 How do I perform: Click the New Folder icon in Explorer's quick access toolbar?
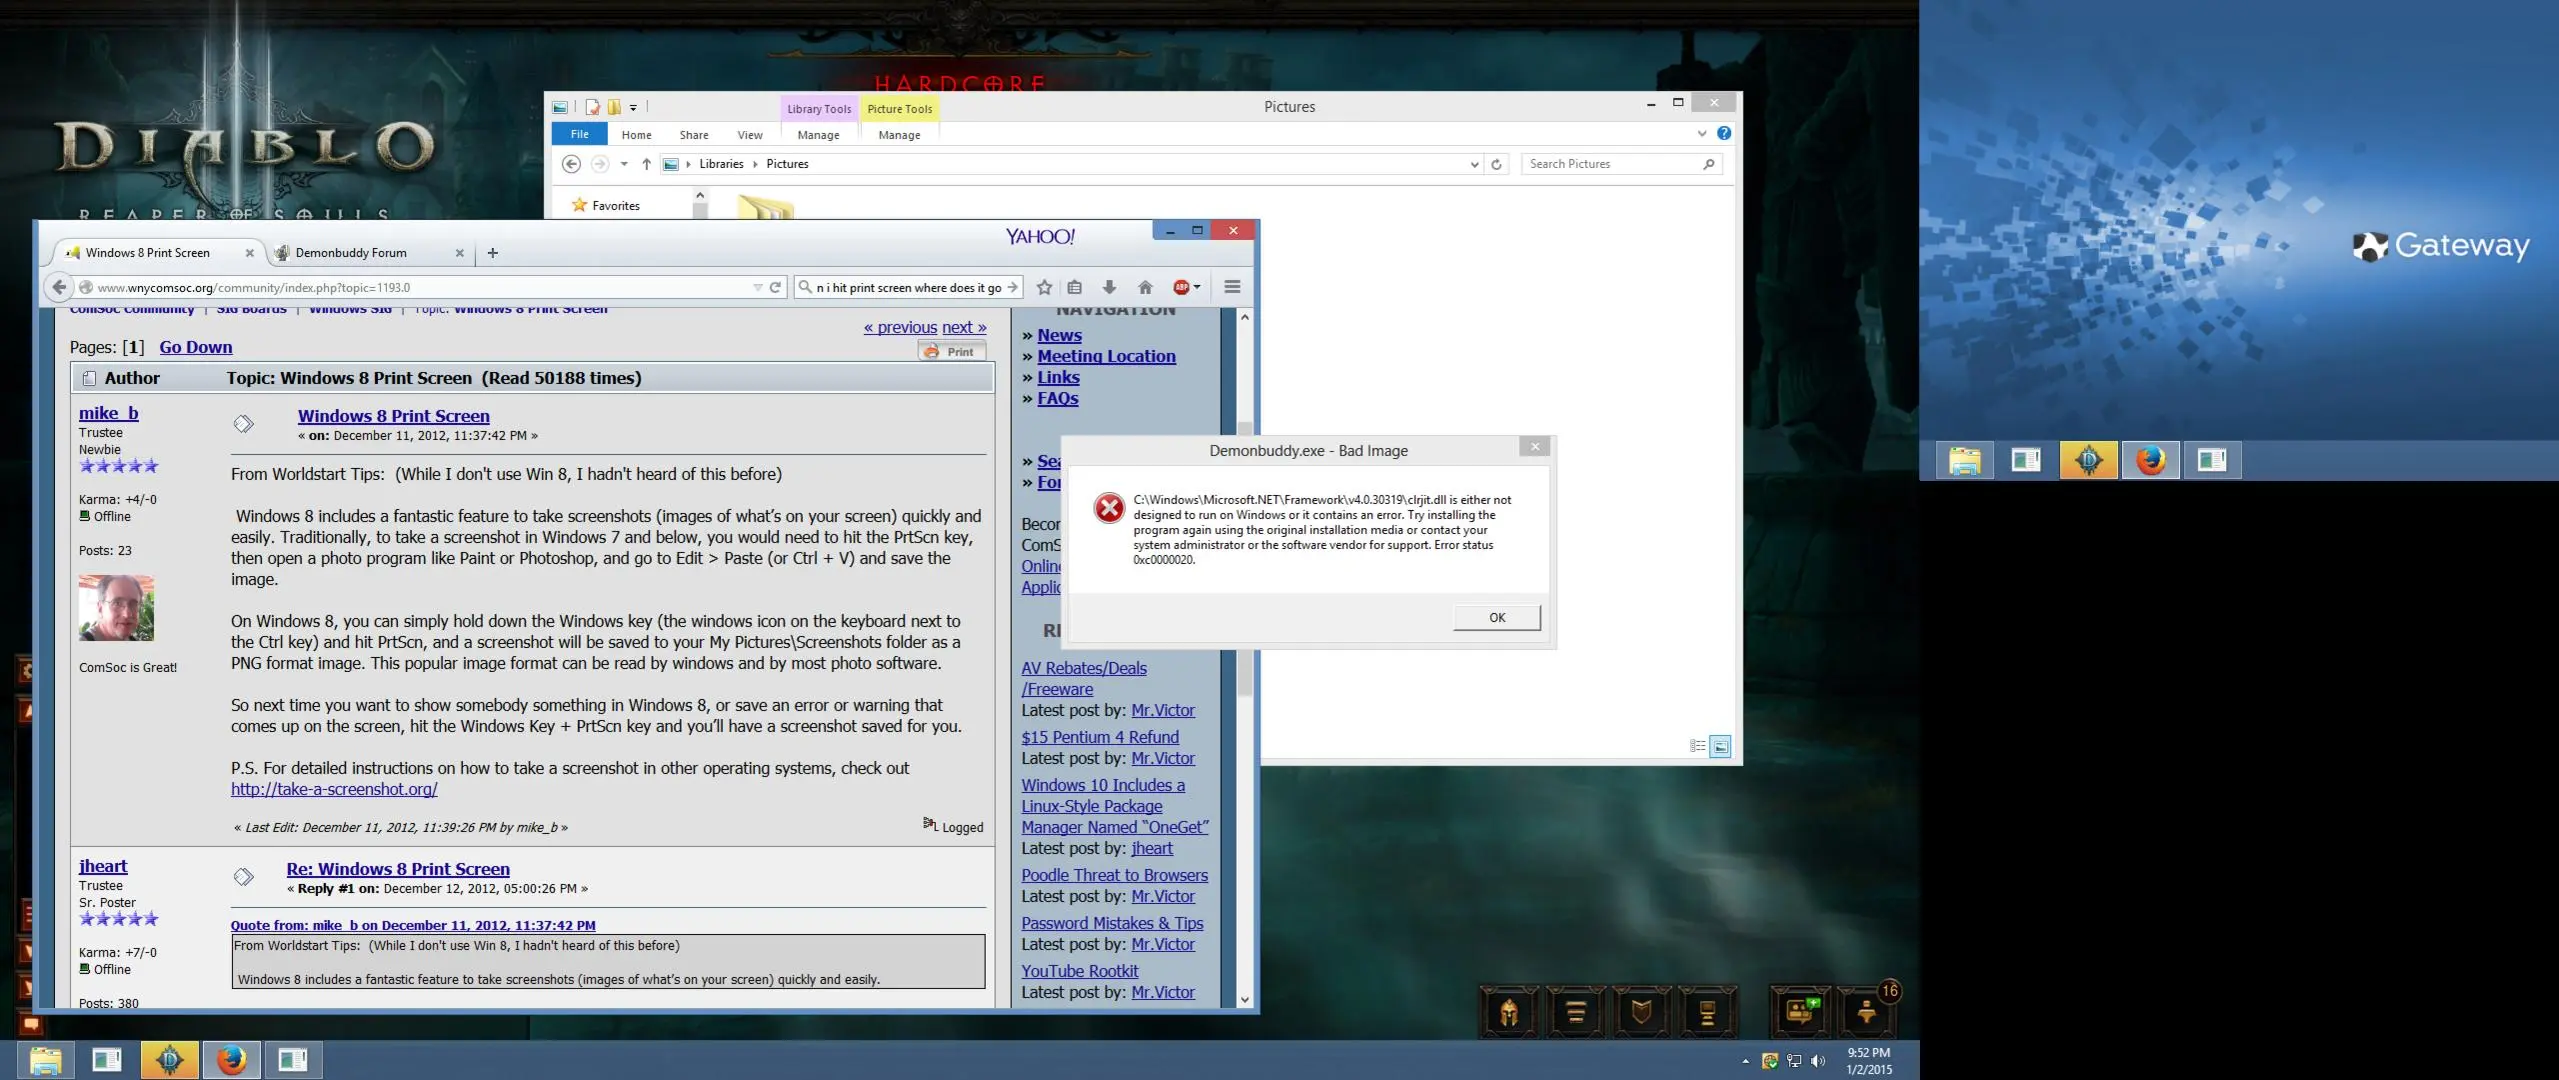614,107
